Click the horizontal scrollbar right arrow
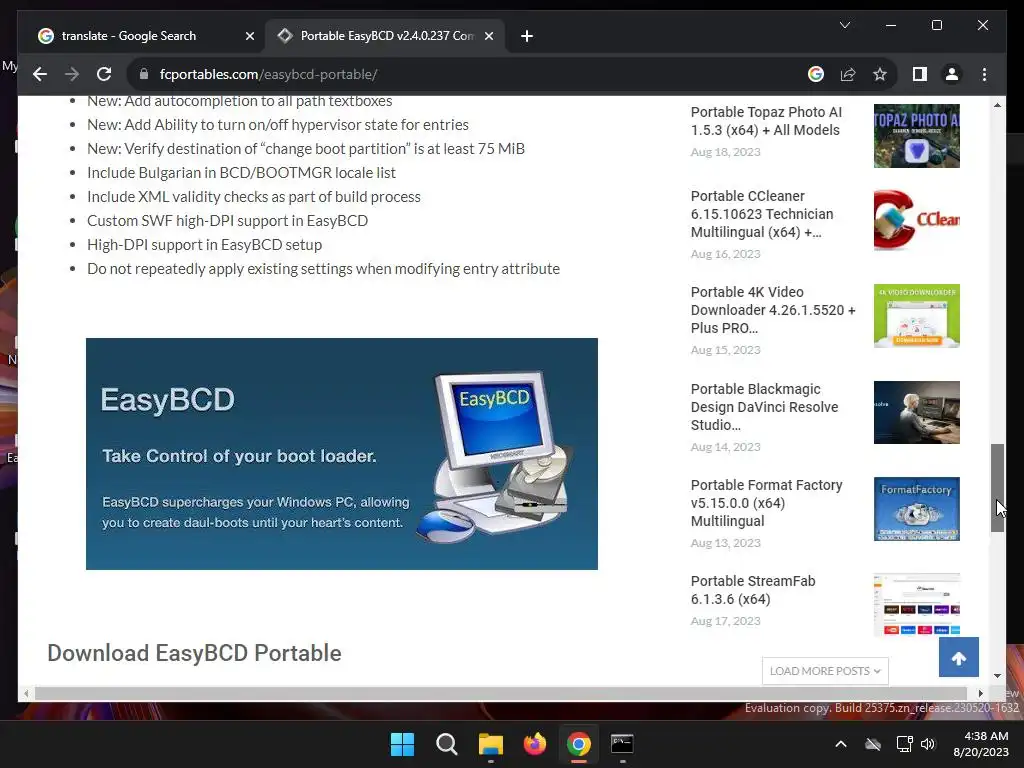 [x=980, y=693]
